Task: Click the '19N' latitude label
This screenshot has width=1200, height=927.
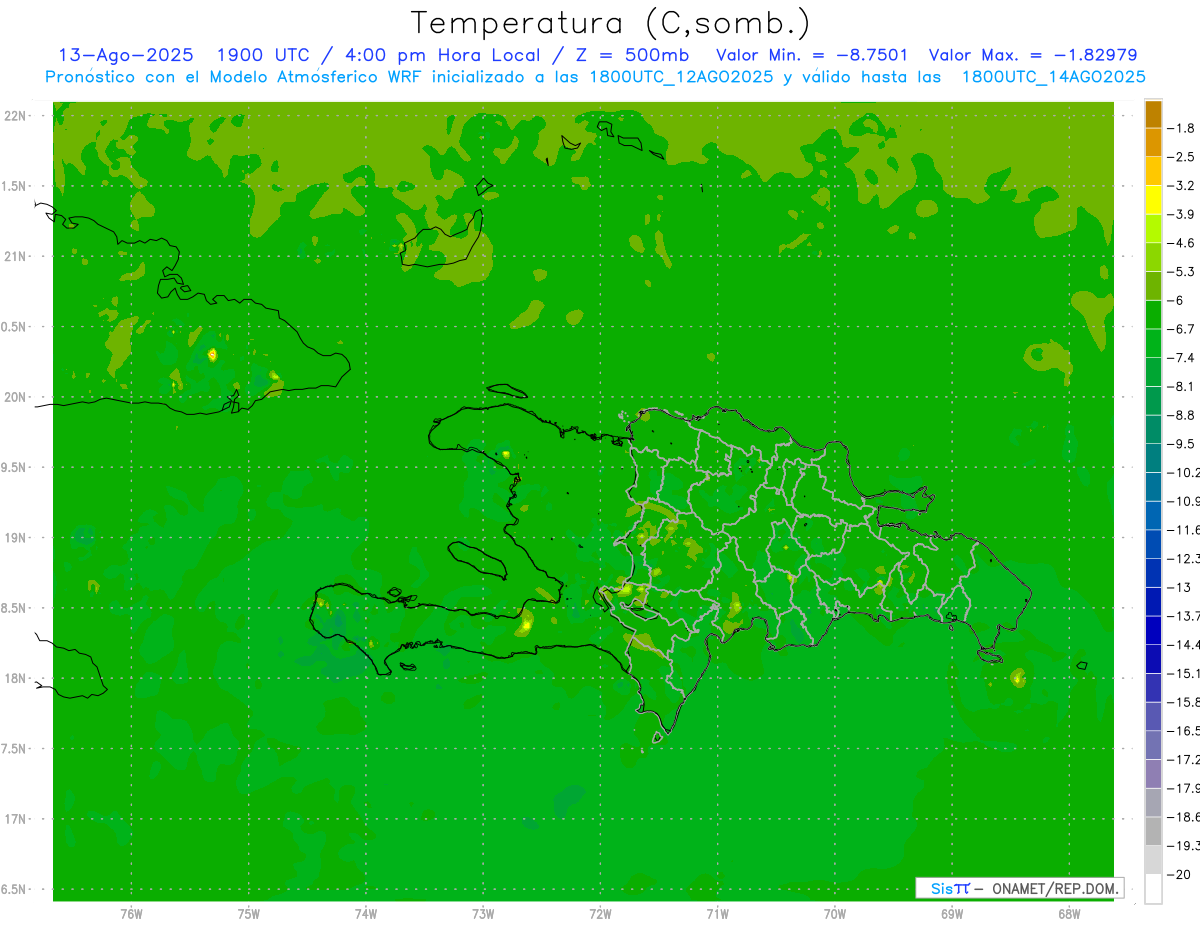Action: point(17,537)
